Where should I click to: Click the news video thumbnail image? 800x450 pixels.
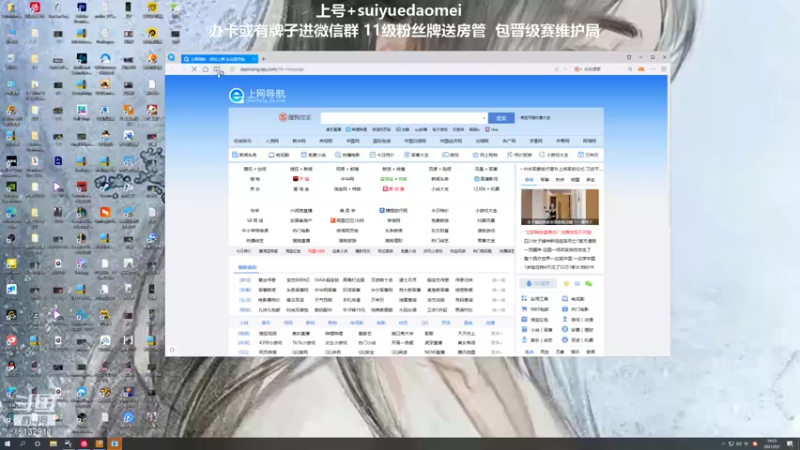pos(560,207)
